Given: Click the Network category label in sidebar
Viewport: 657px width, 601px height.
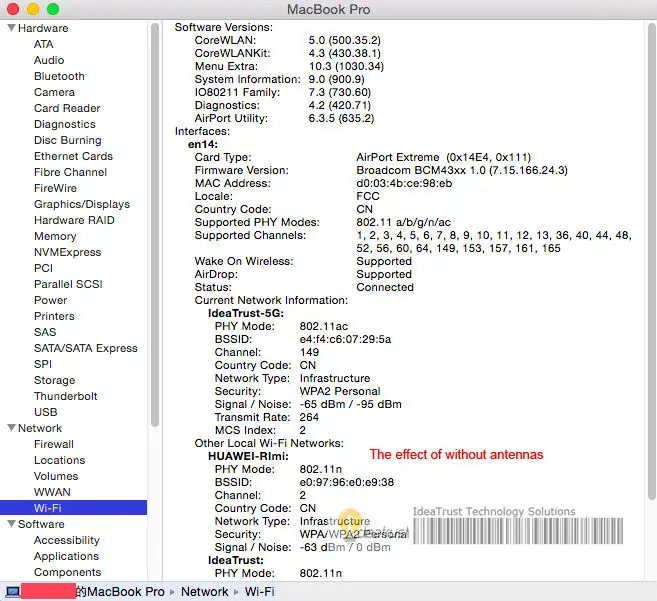Looking at the screenshot, I should coord(40,428).
